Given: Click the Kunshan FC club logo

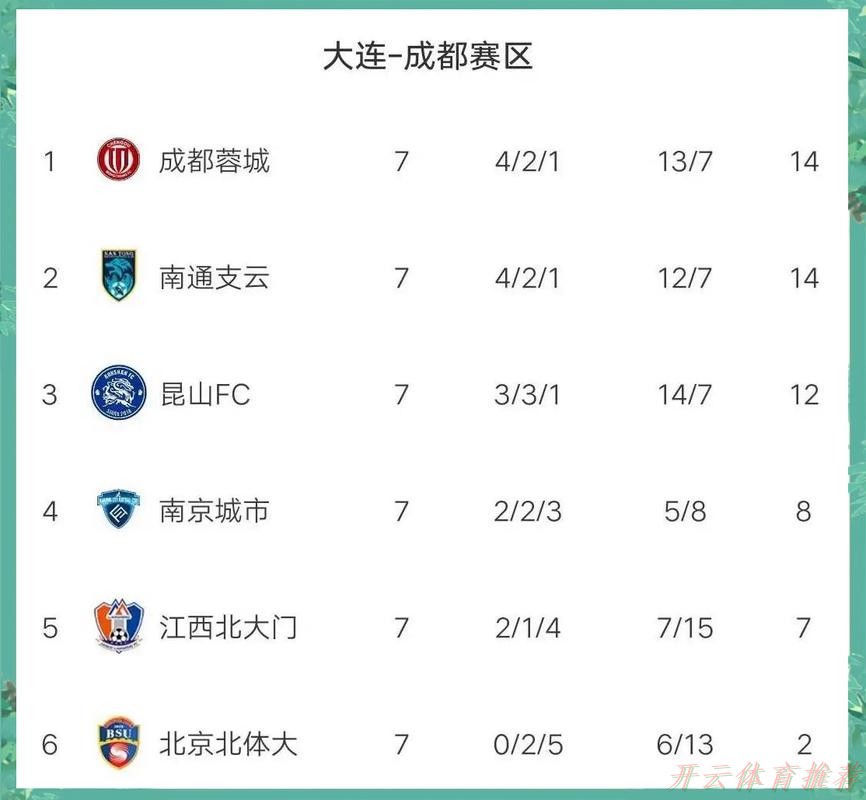Looking at the screenshot, I should (x=119, y=394).
